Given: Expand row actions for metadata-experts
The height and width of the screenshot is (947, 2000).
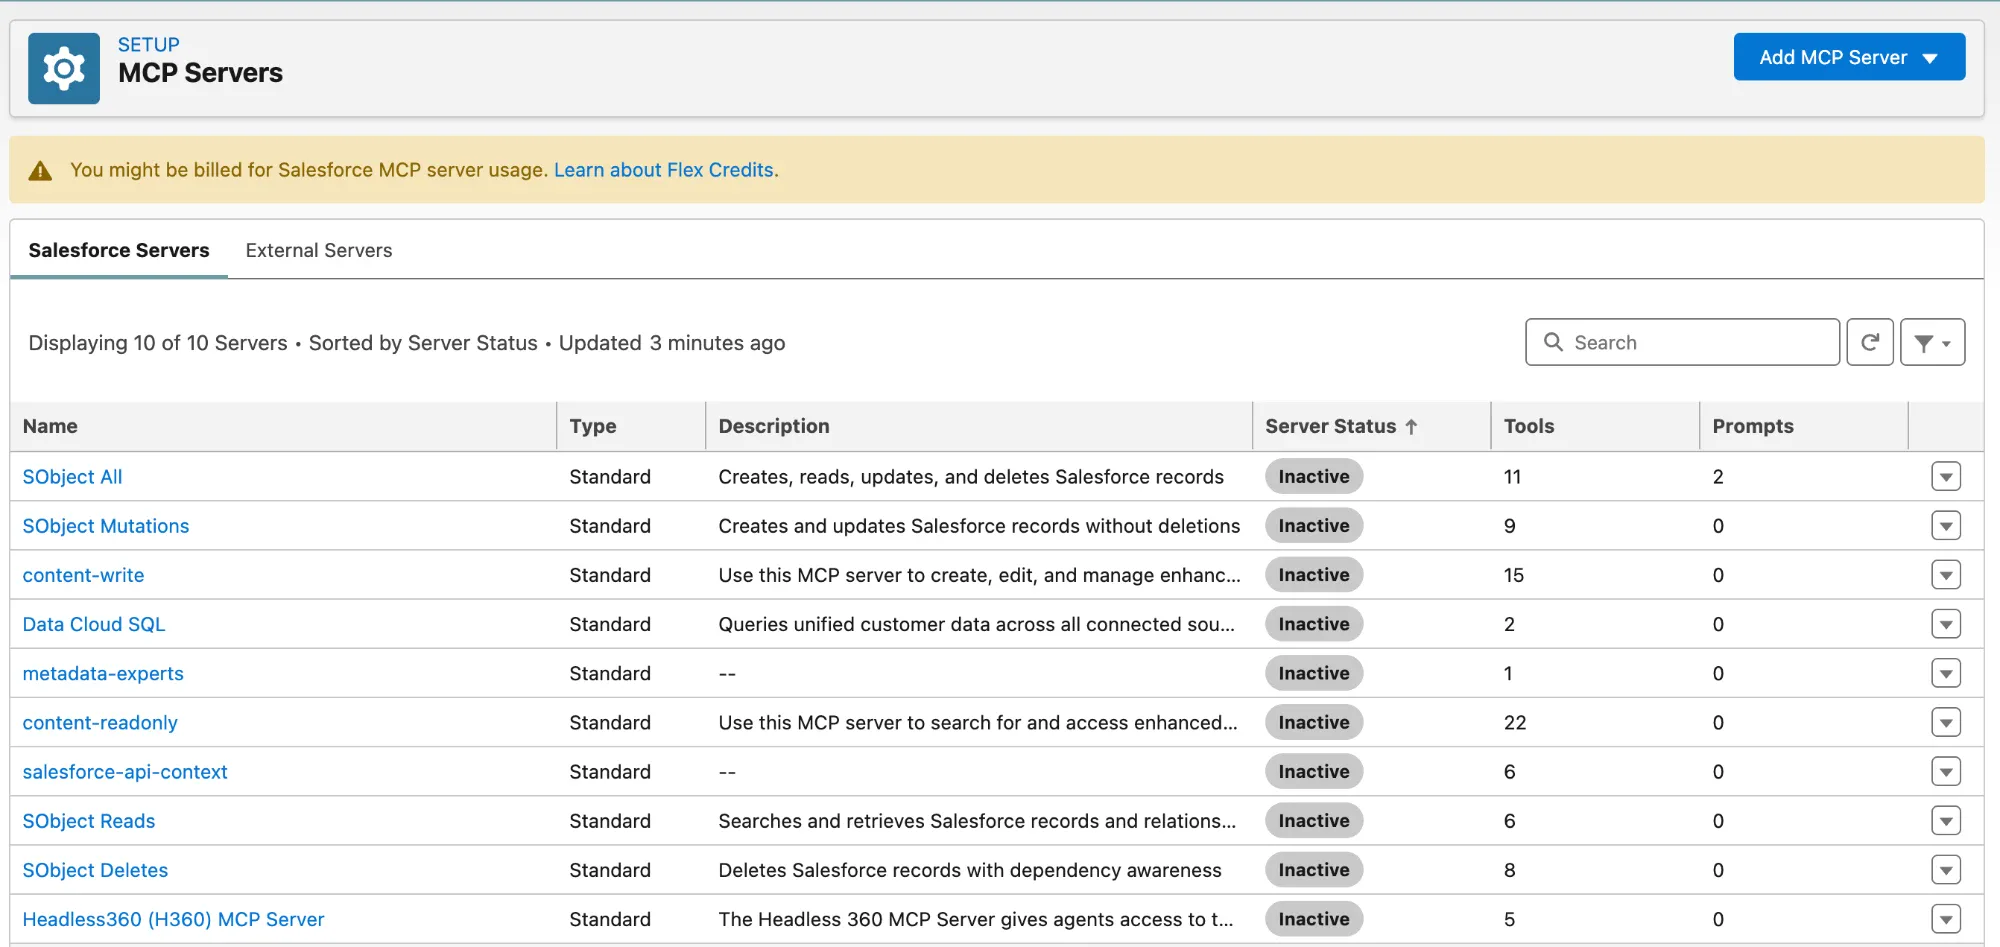Looking at the screenshot, I should click(x=1945, y=674).
